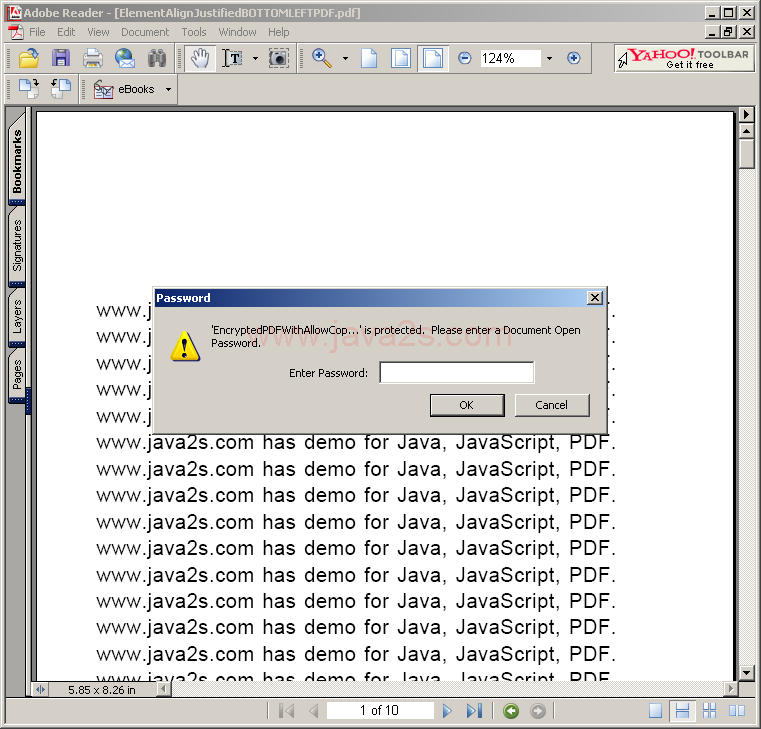Open the Tools menu
This screenshot has height=729, width=761.
194,32
